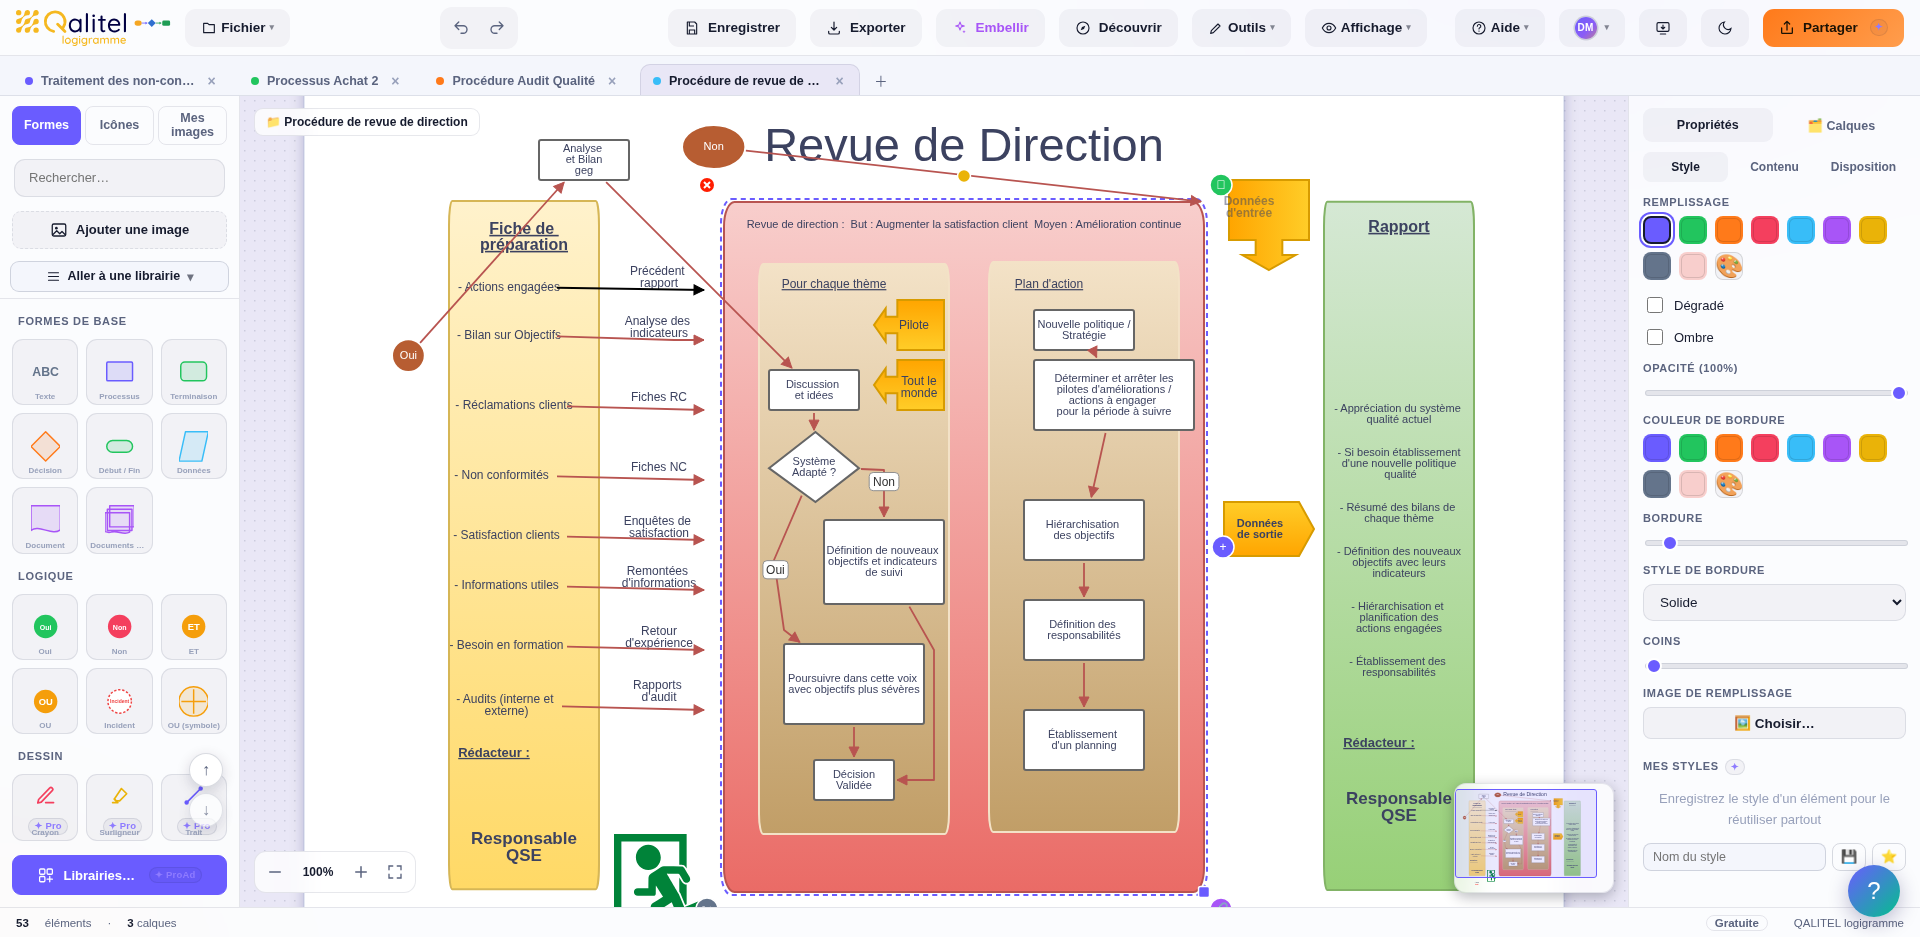The width and height of the screenshot is (1920, 937).
Task: Open the Fichier dropdown menu
Action: [x=238, y=28]
